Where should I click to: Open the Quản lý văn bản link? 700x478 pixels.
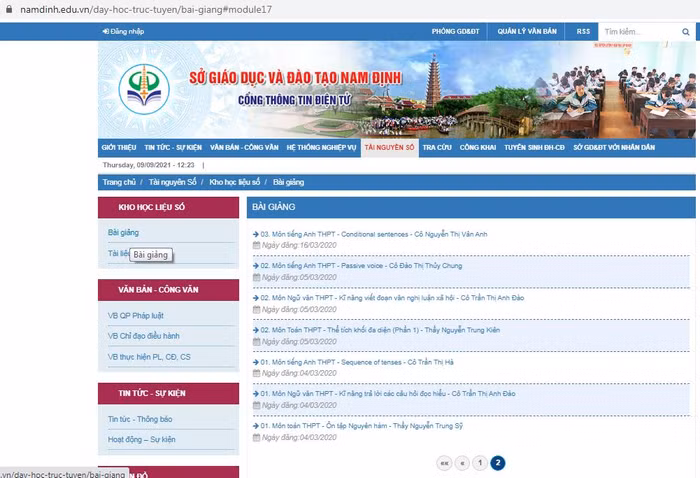527,32
